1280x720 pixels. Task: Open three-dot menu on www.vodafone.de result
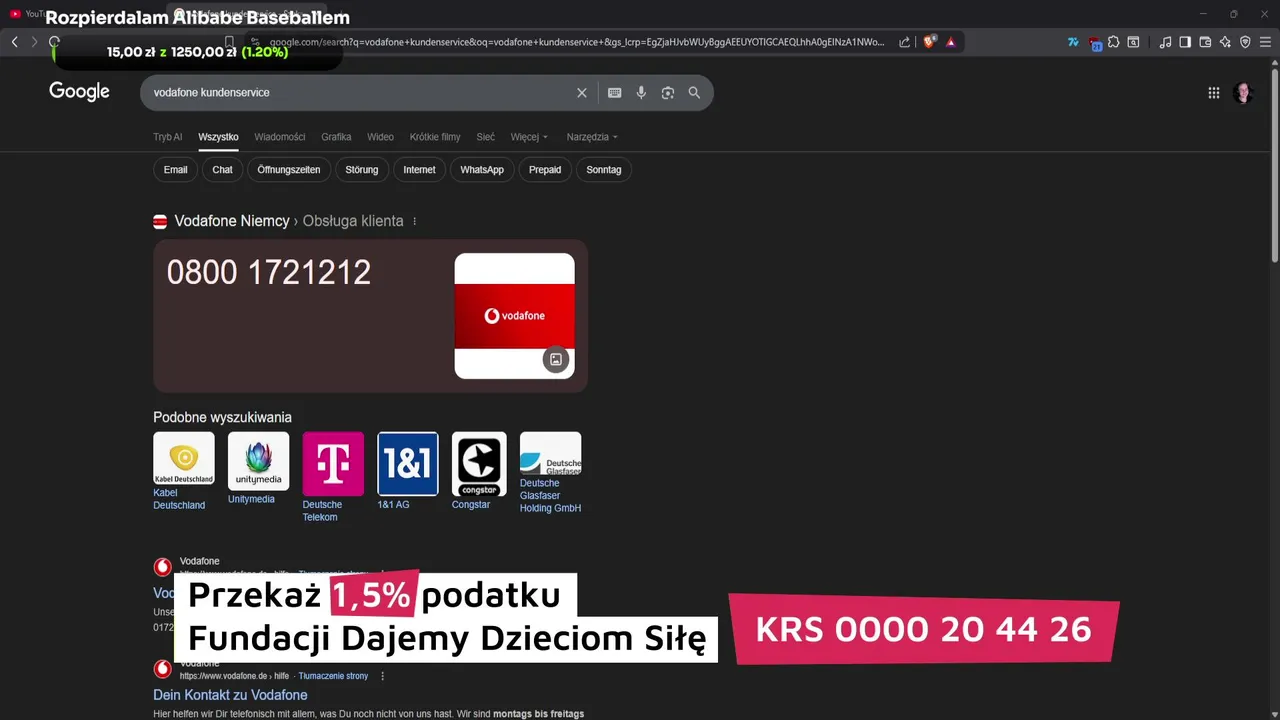[382, 676]
